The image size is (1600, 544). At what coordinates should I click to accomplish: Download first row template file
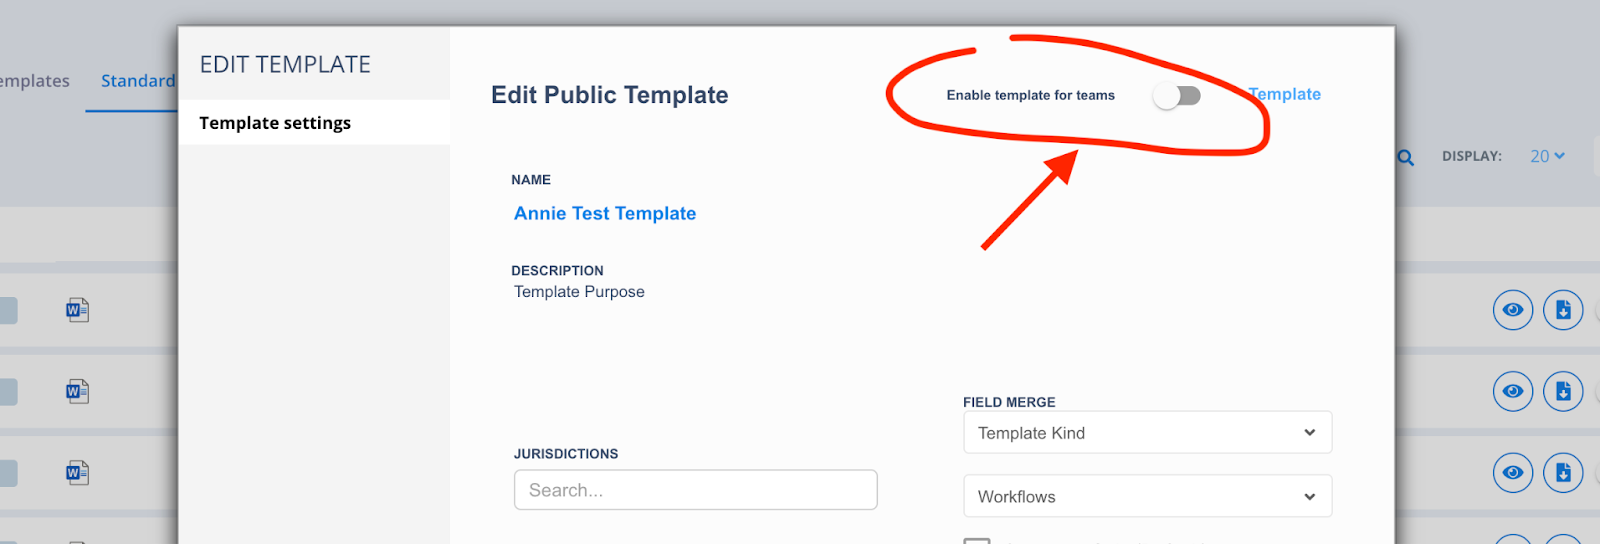(1563, 310)
